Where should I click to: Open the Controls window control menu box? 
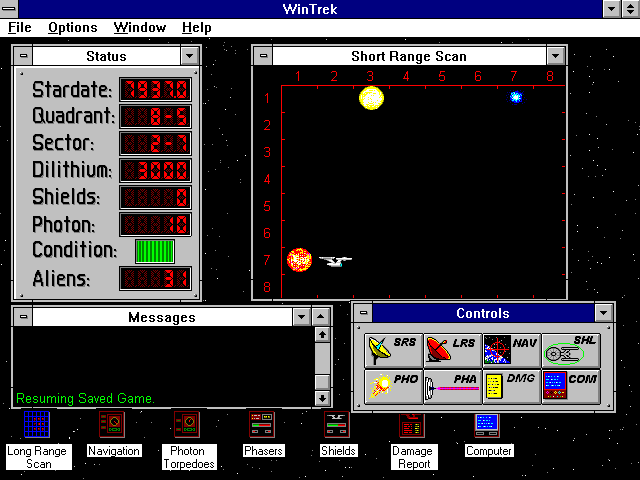(363, 313)
